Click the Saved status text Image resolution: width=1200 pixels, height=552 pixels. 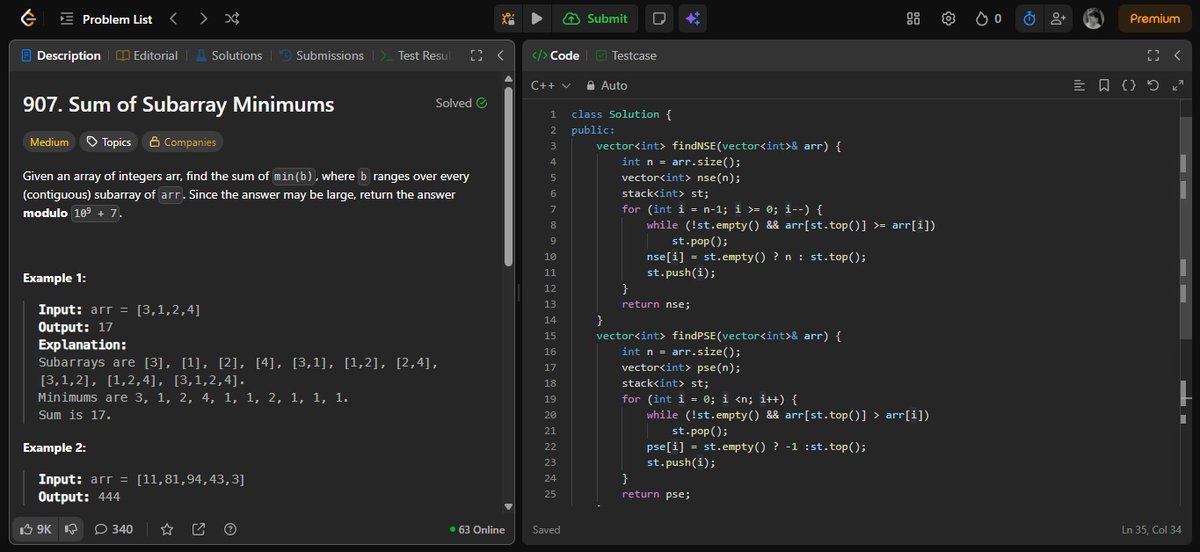coord(547,529)
